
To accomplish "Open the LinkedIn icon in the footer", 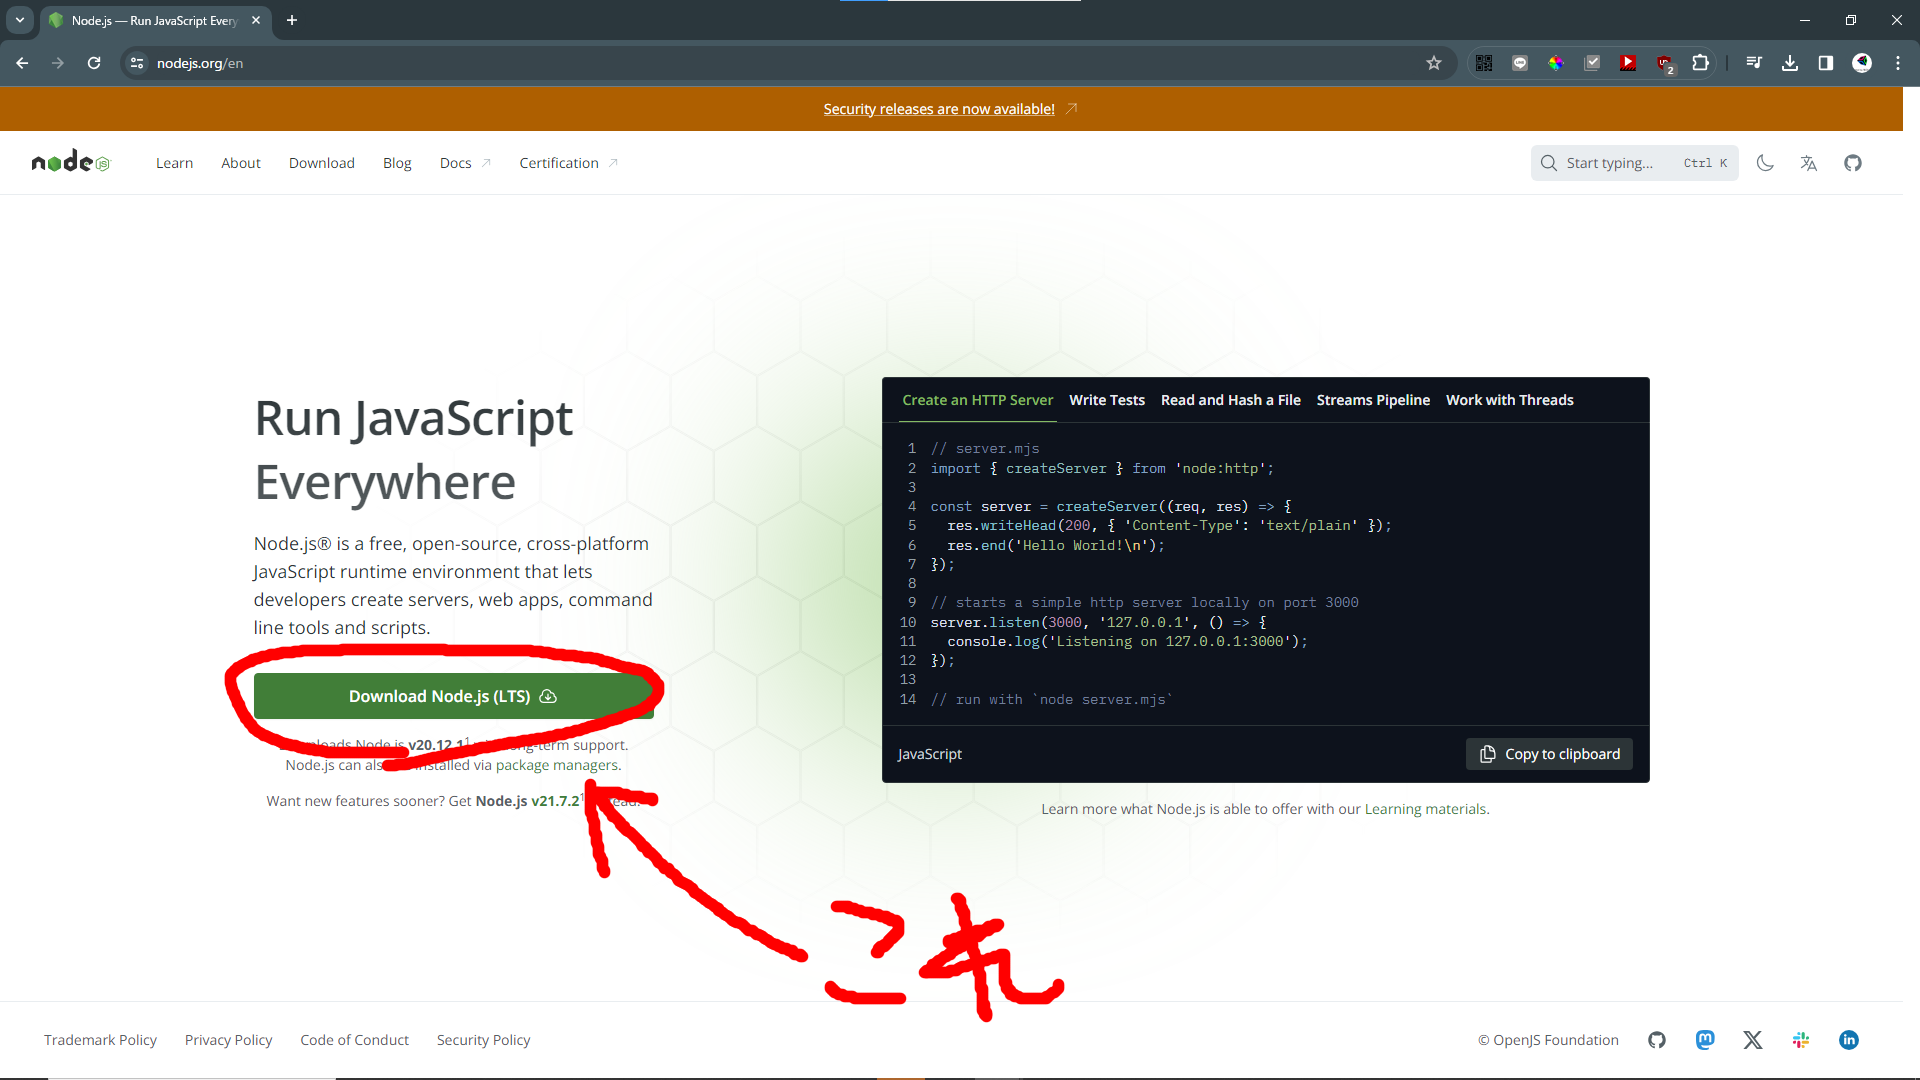I will tap(1849, 1040).
